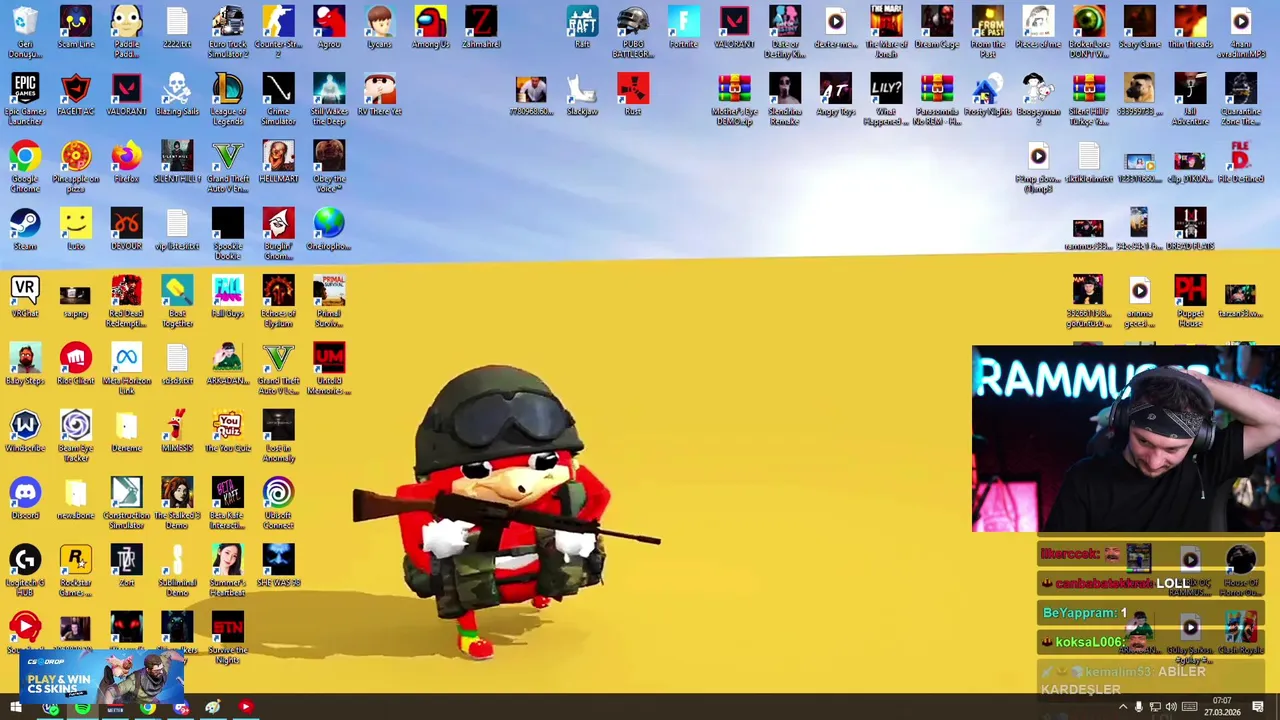Open HELLMART game shortcut

click(x=278, y=162)
